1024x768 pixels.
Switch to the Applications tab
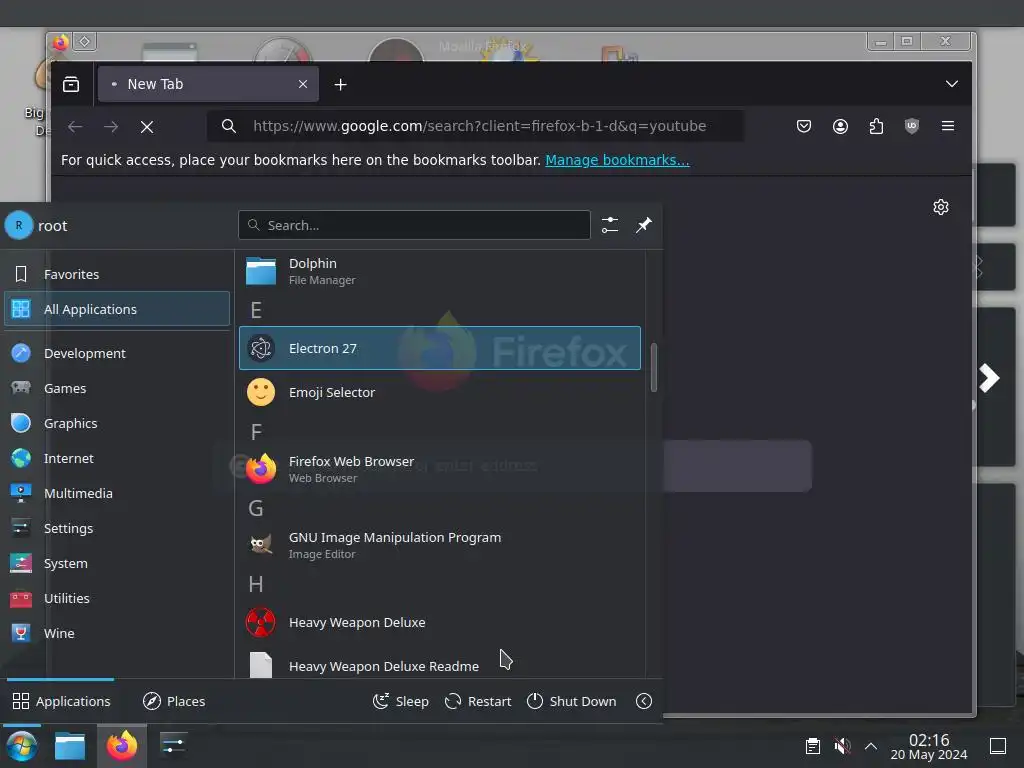[x=61, y=701]
